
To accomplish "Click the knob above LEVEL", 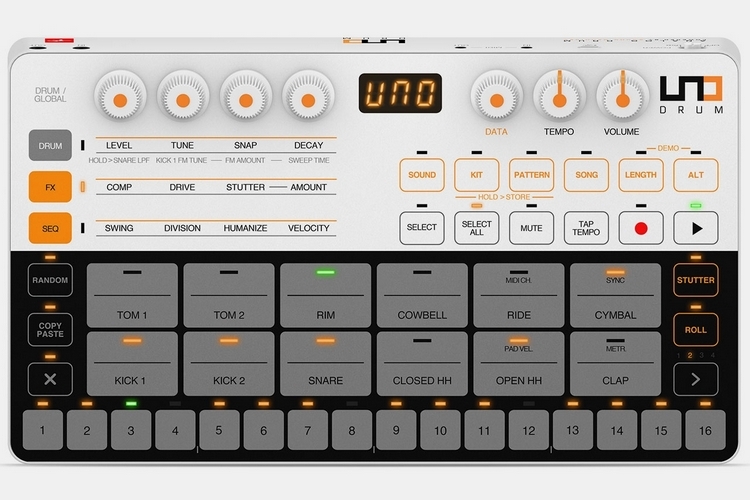I will tap(120, 96).
